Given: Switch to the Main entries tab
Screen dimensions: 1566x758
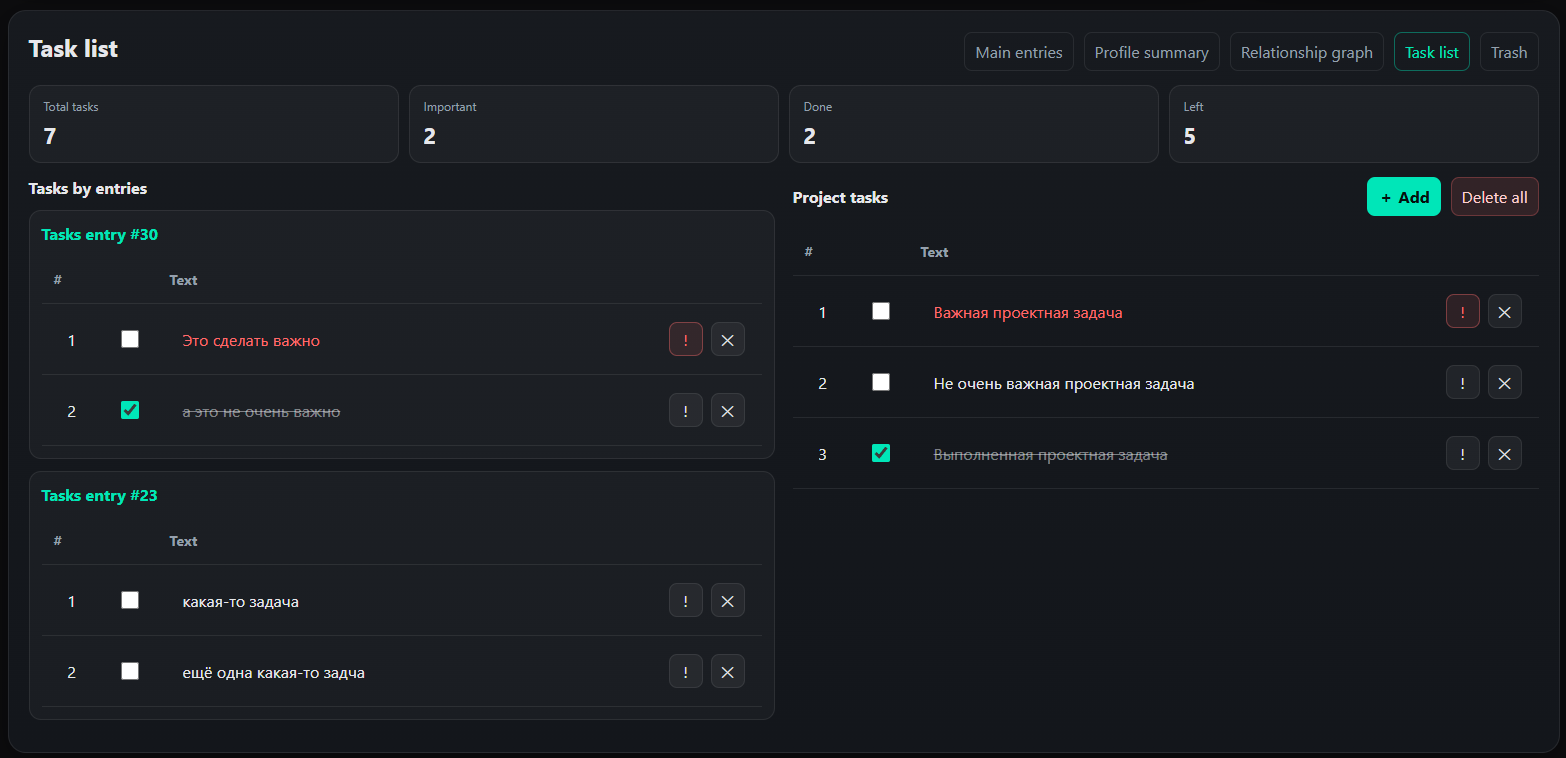Looking at the screenshot, I should pos(1019,53).
